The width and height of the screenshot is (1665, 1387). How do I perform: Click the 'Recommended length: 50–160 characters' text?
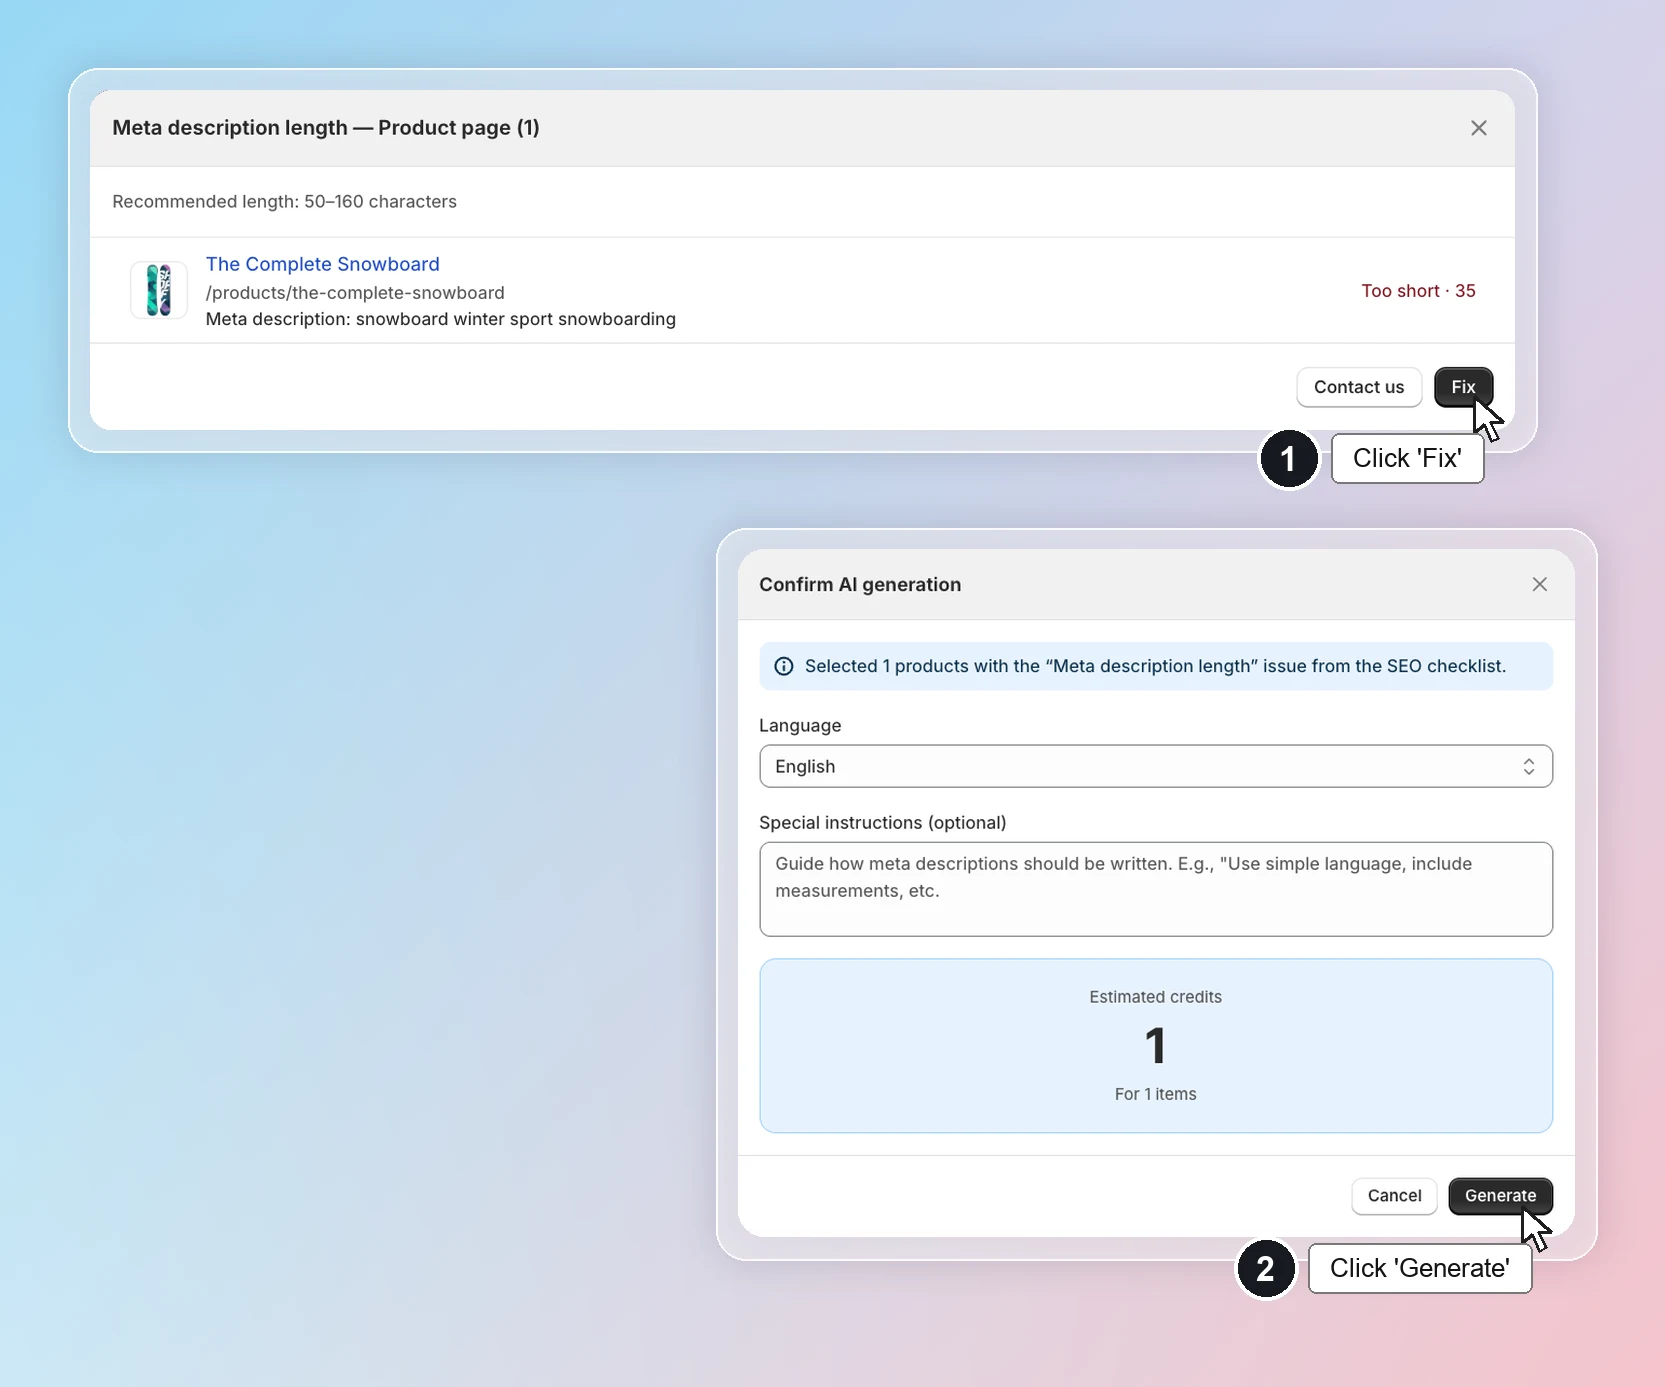pos(284,201)
